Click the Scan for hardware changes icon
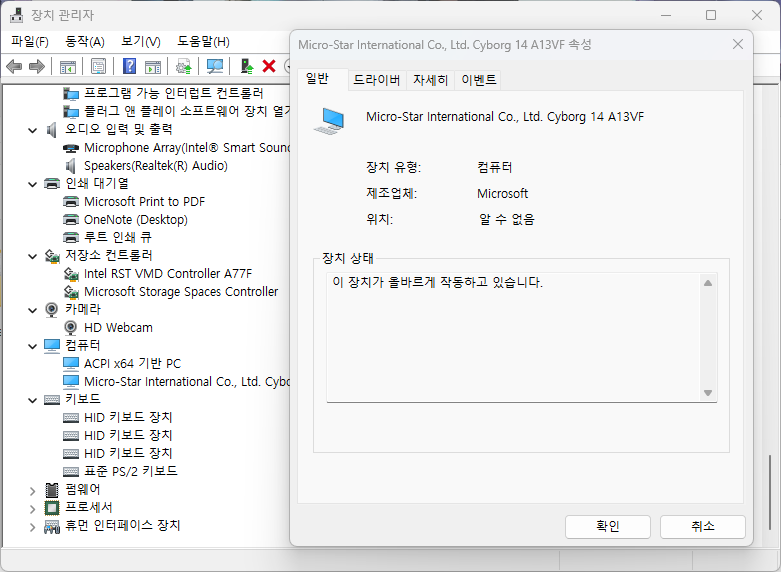The width and height of the screenshot is (781, 572). [215, 66]
